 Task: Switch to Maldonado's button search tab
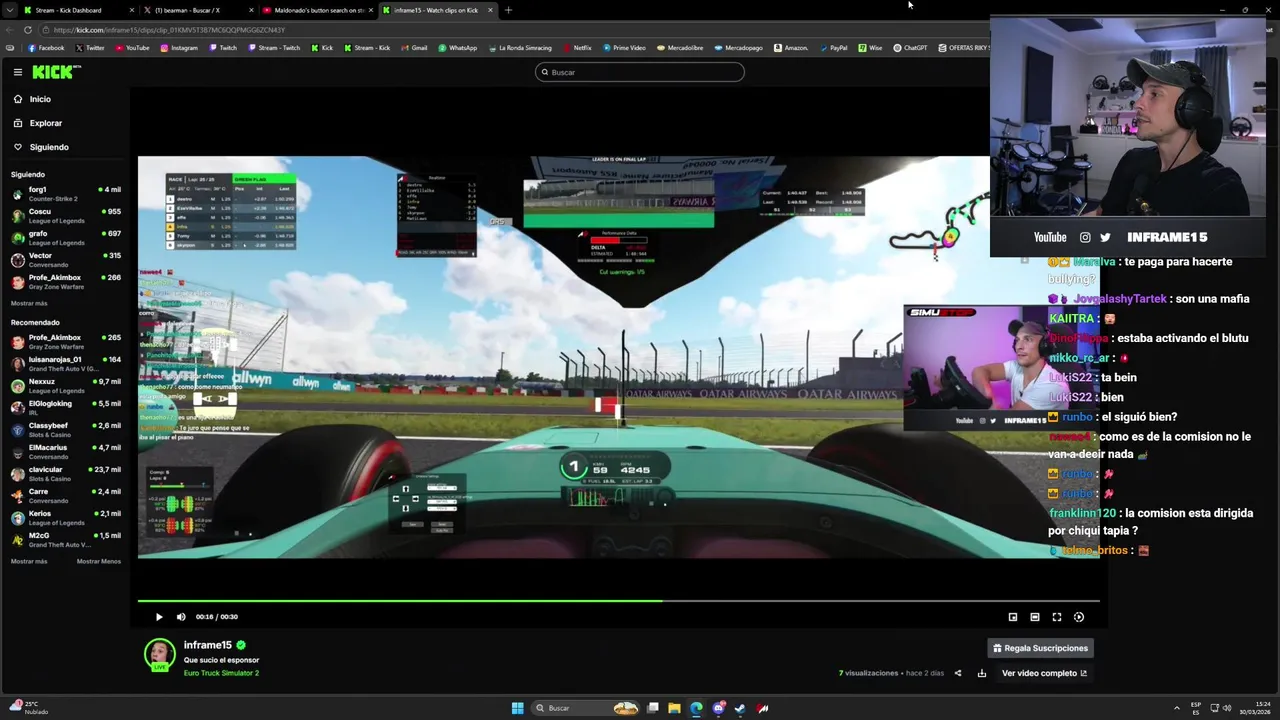(316, 10)
